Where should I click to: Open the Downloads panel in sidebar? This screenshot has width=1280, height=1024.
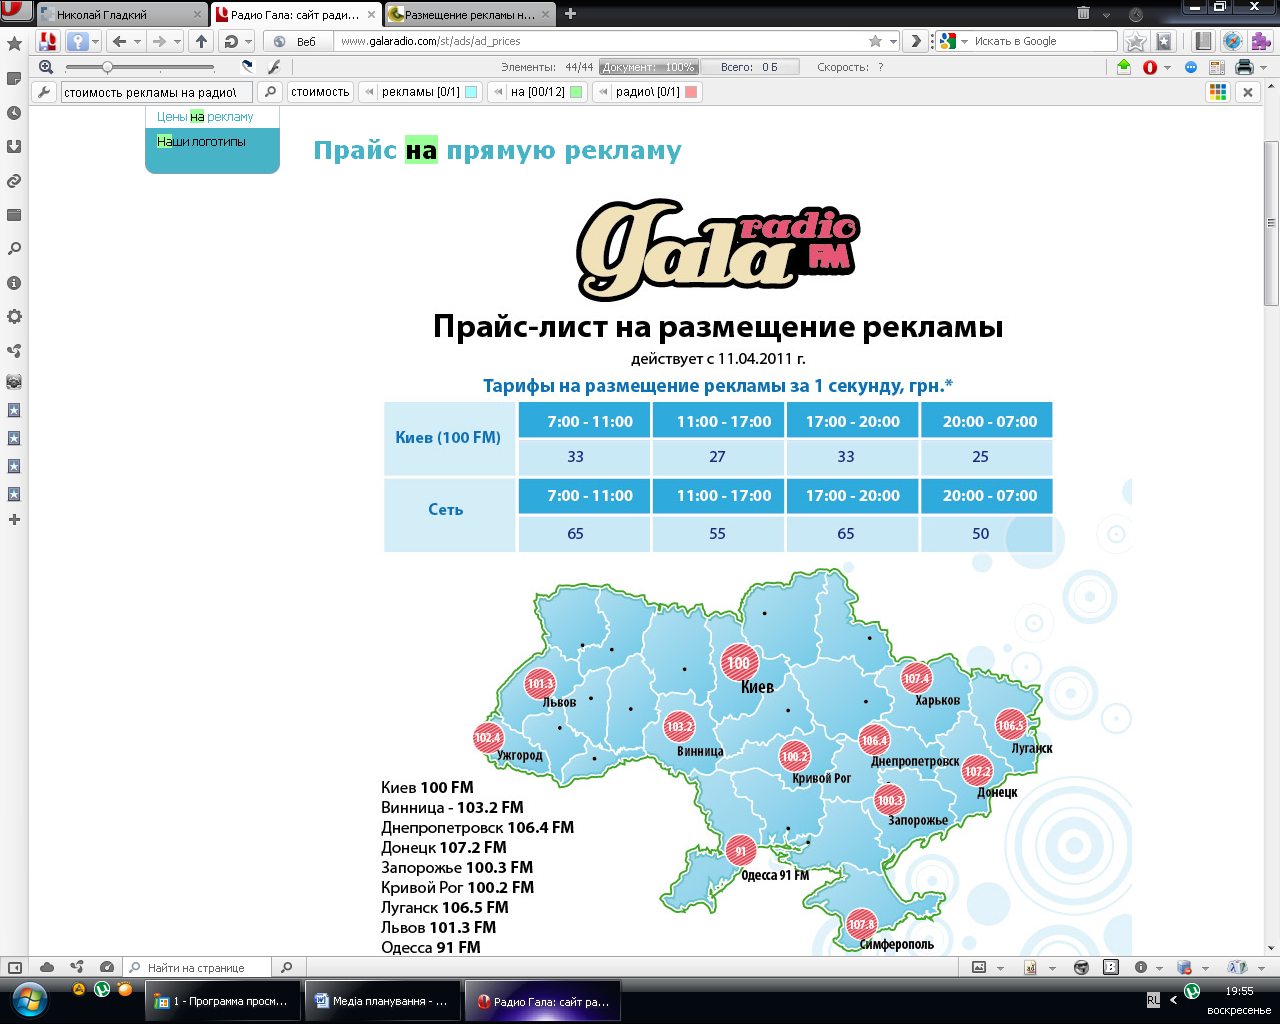14,147
